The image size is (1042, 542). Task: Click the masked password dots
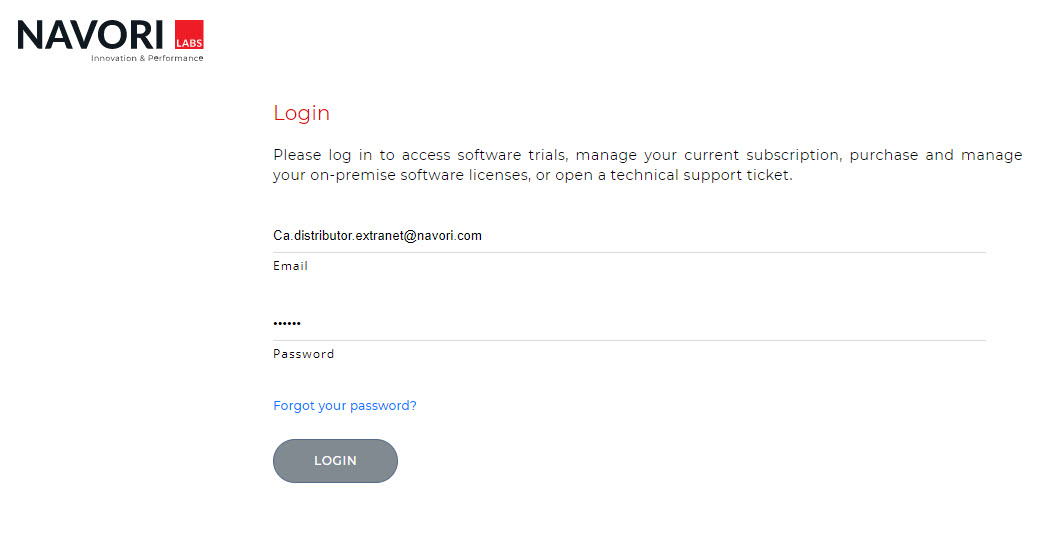(x=287, y=324)
